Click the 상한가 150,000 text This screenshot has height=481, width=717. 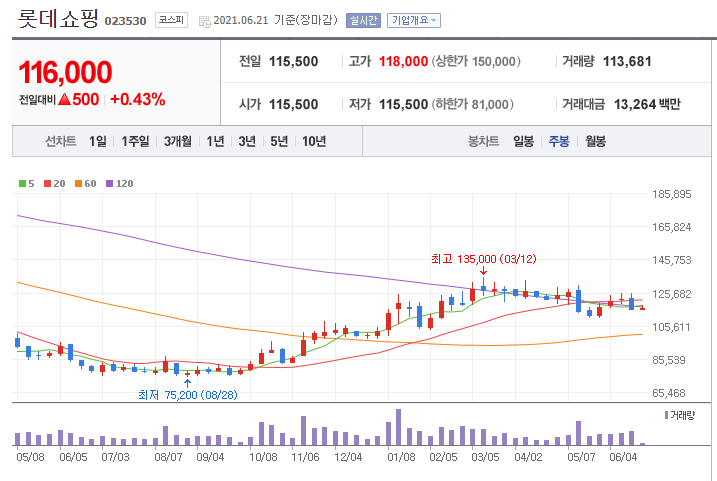pyautogui.click(x=476, y=61)
